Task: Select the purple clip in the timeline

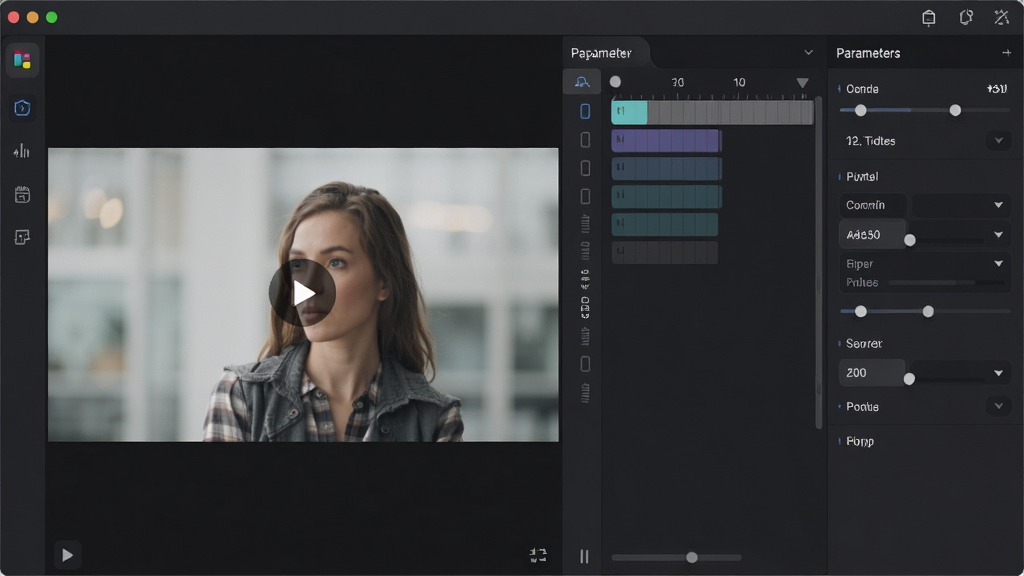Action: coord(666,140)
